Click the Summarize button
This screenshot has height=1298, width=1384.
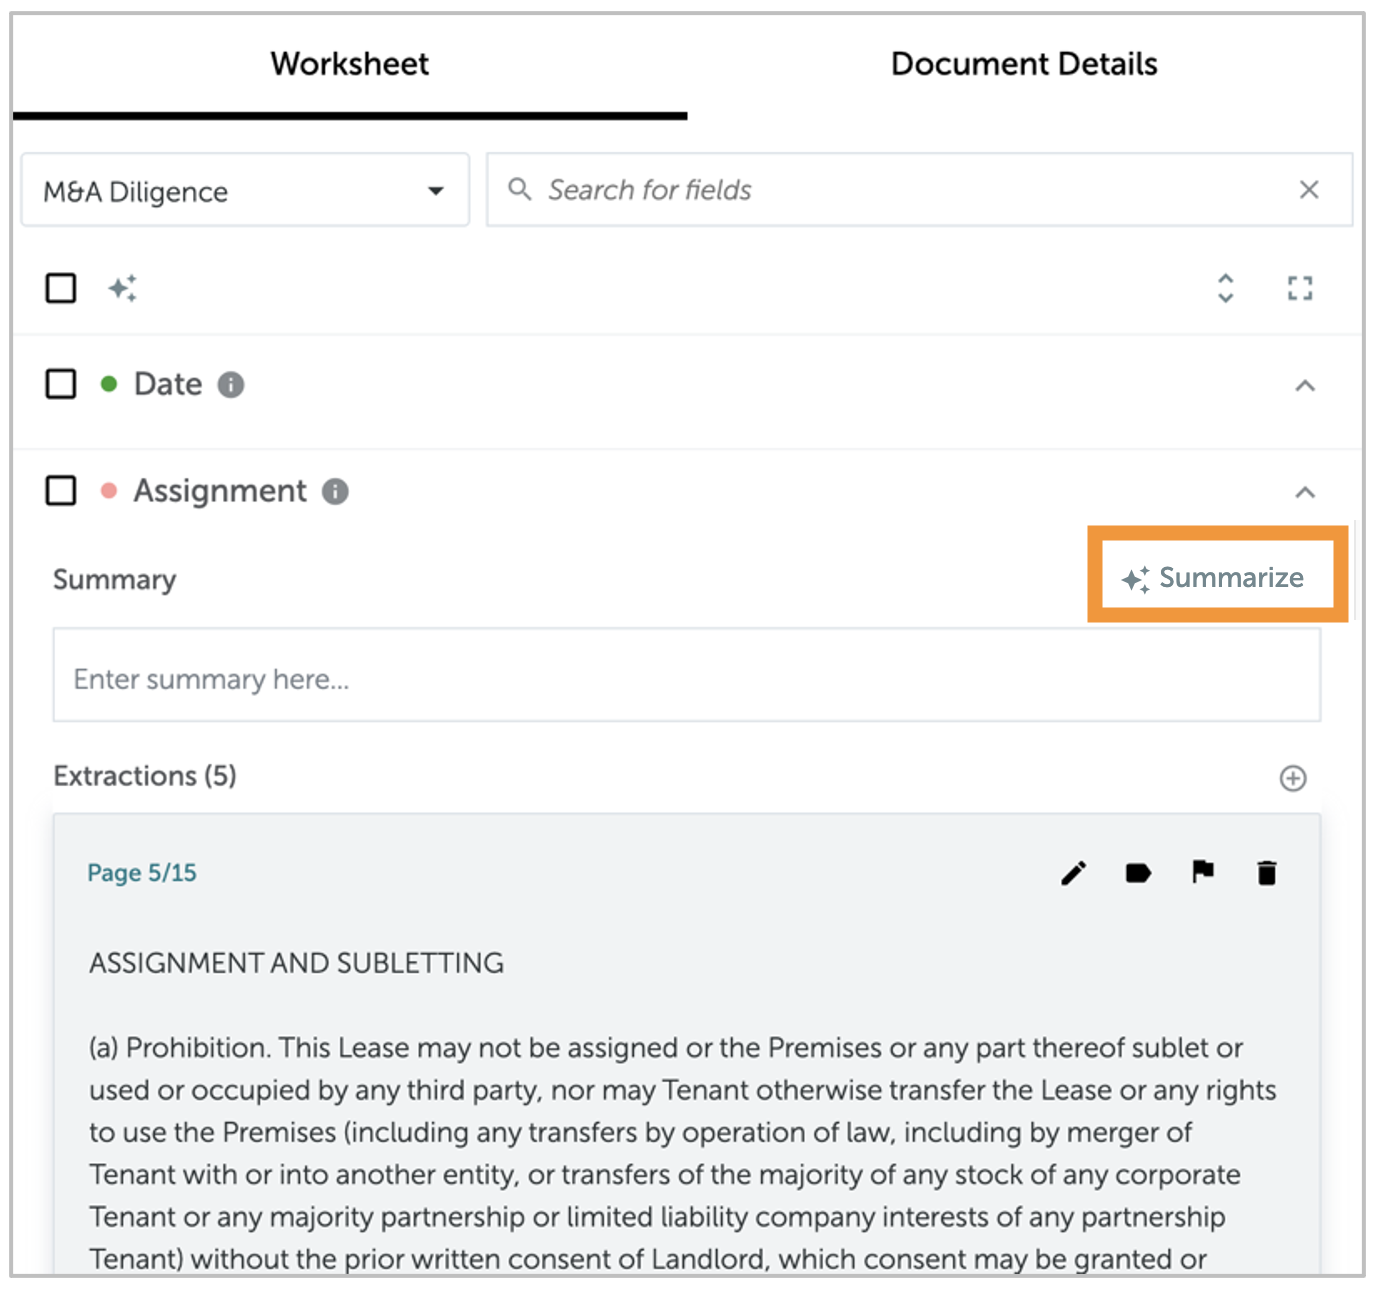pyautogui.click(x=1213, y=578)
